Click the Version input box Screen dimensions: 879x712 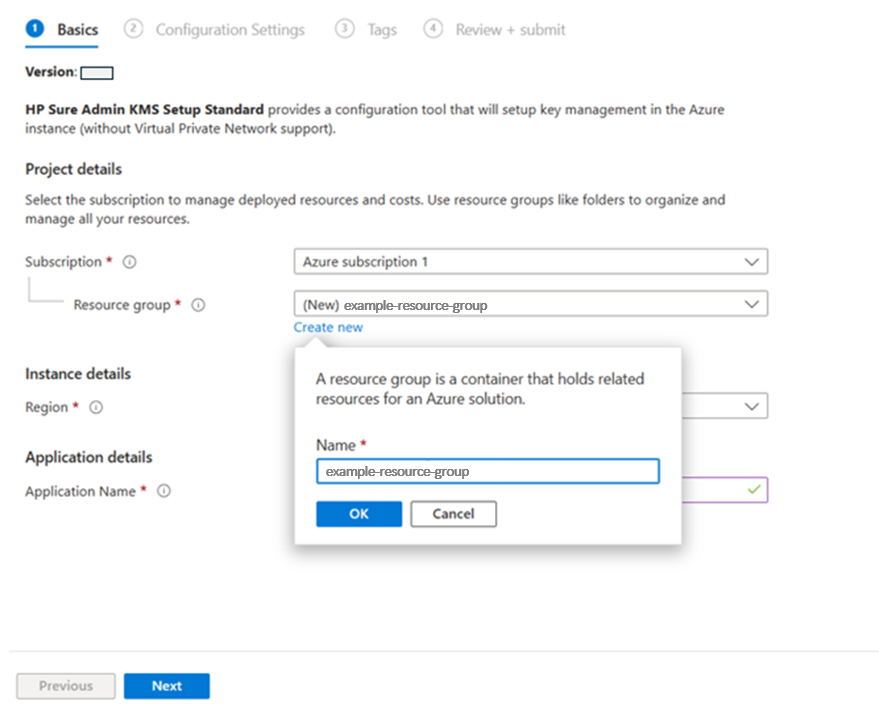(x=96, y=72)
